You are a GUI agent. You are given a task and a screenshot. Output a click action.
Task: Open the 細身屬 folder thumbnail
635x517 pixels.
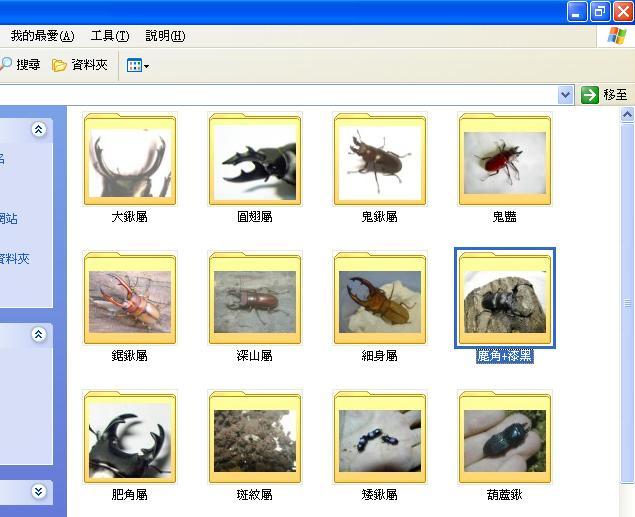click(x=380, y=298)
